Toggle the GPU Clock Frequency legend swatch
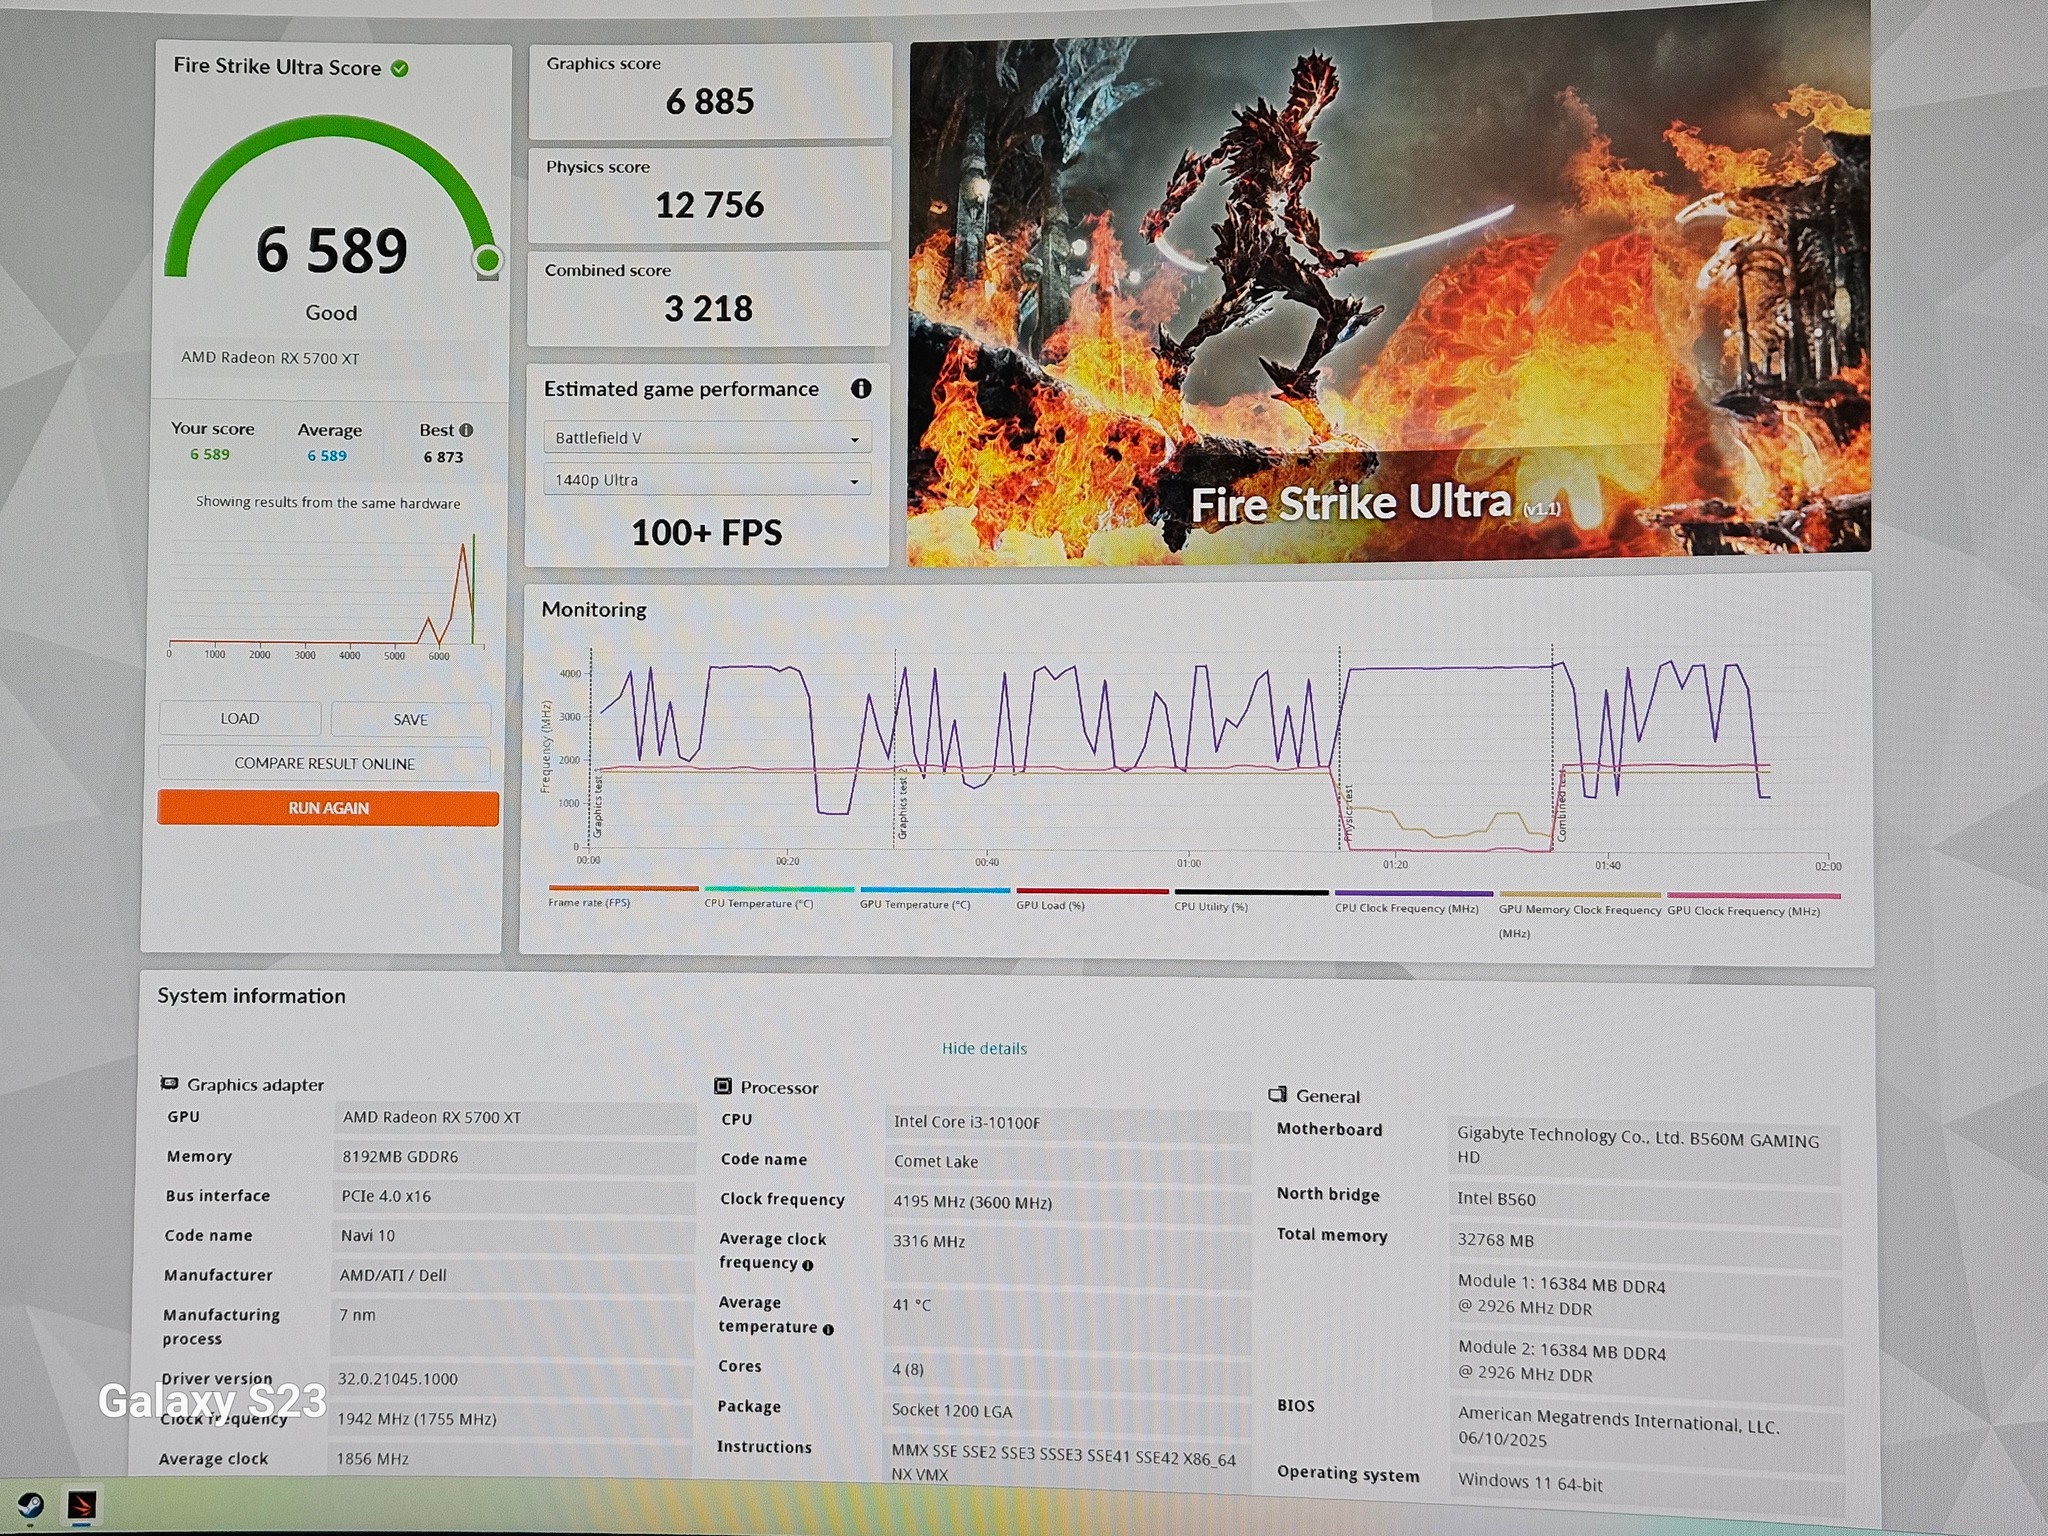Image resolution: width=2048 pixels, height=1536 pixels. click(x=1754, y=895)
